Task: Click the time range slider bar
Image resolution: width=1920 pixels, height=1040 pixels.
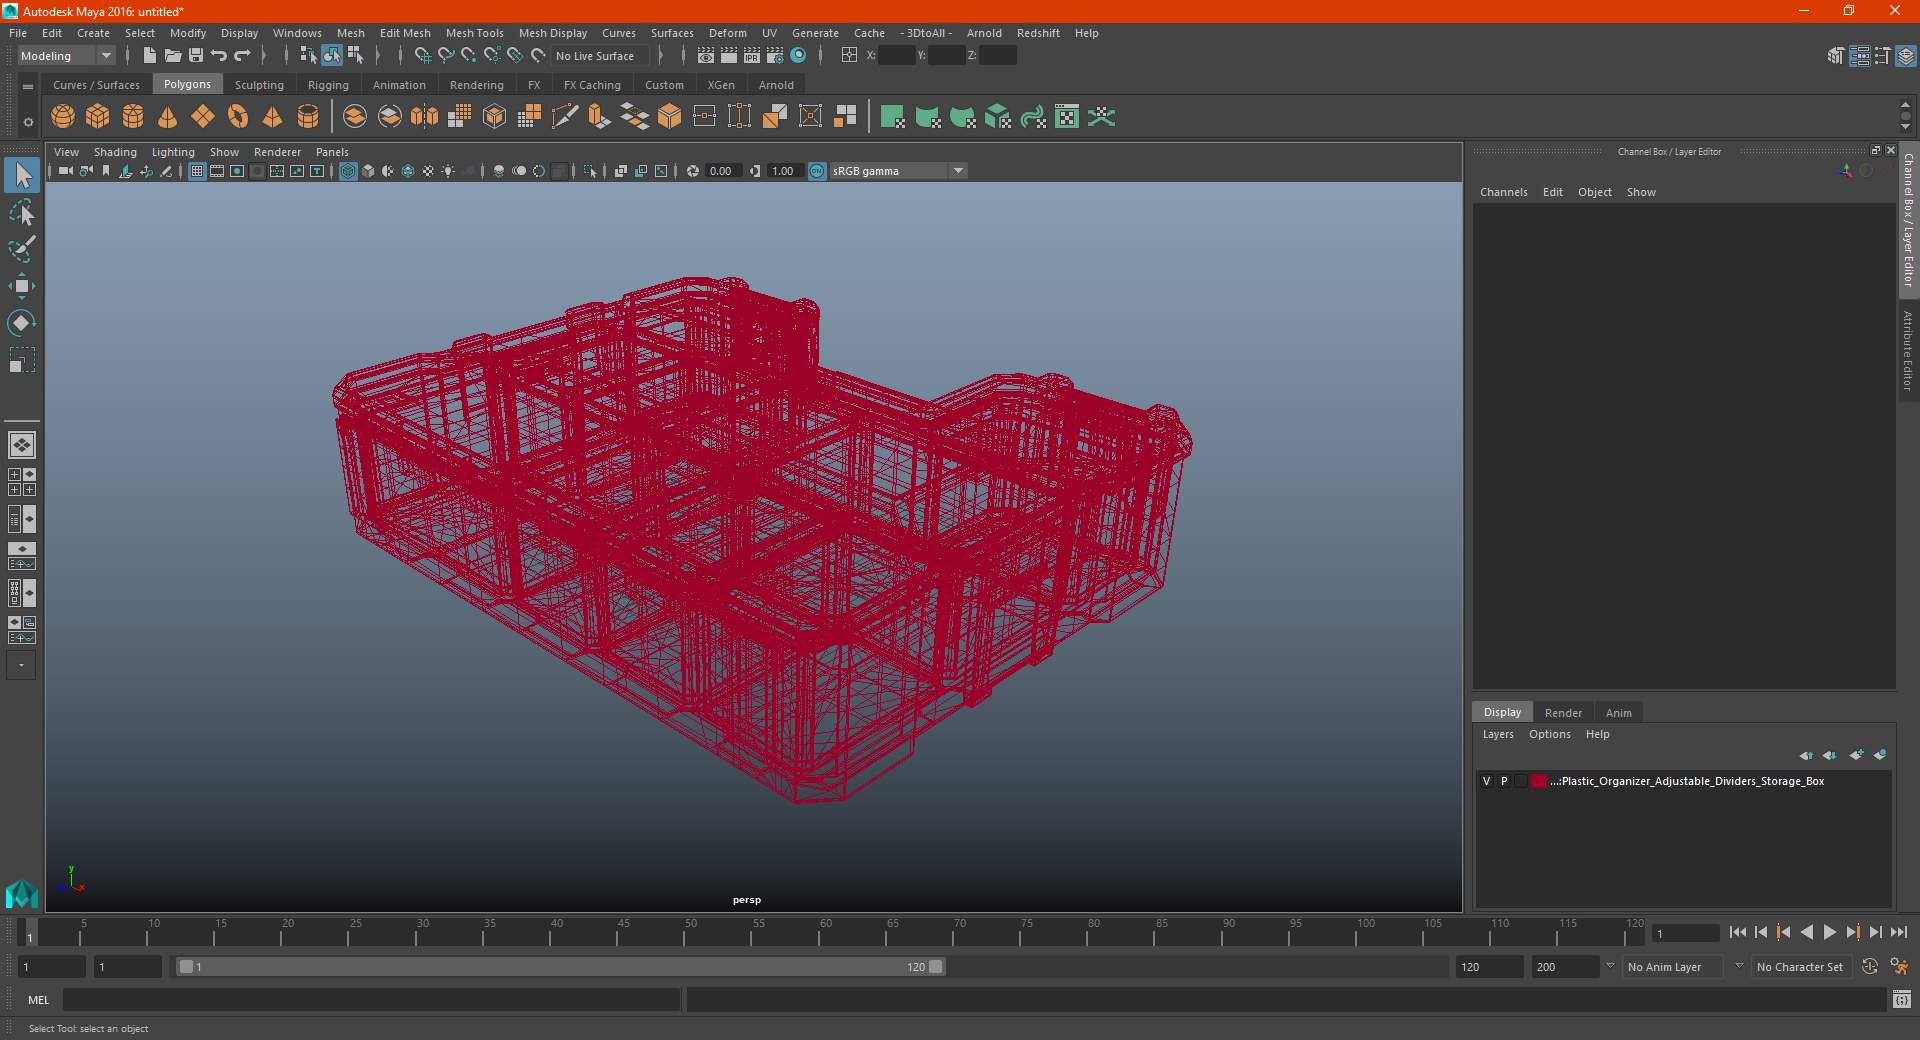Action: 560,967
